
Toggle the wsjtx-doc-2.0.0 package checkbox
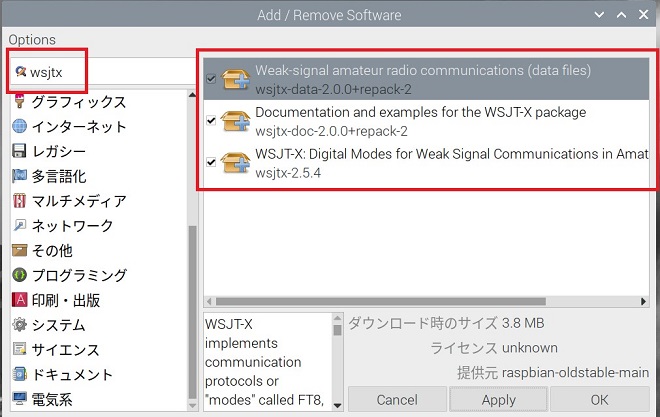211,121
